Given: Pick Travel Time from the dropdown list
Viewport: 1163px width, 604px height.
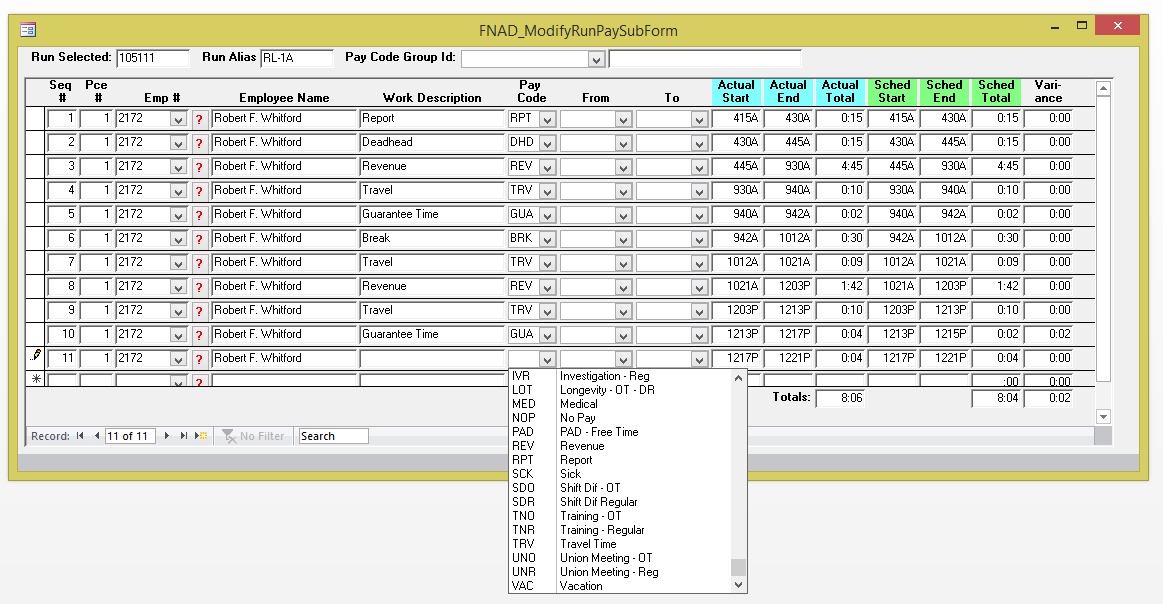Looking at the screenshot, I should 588,544.
